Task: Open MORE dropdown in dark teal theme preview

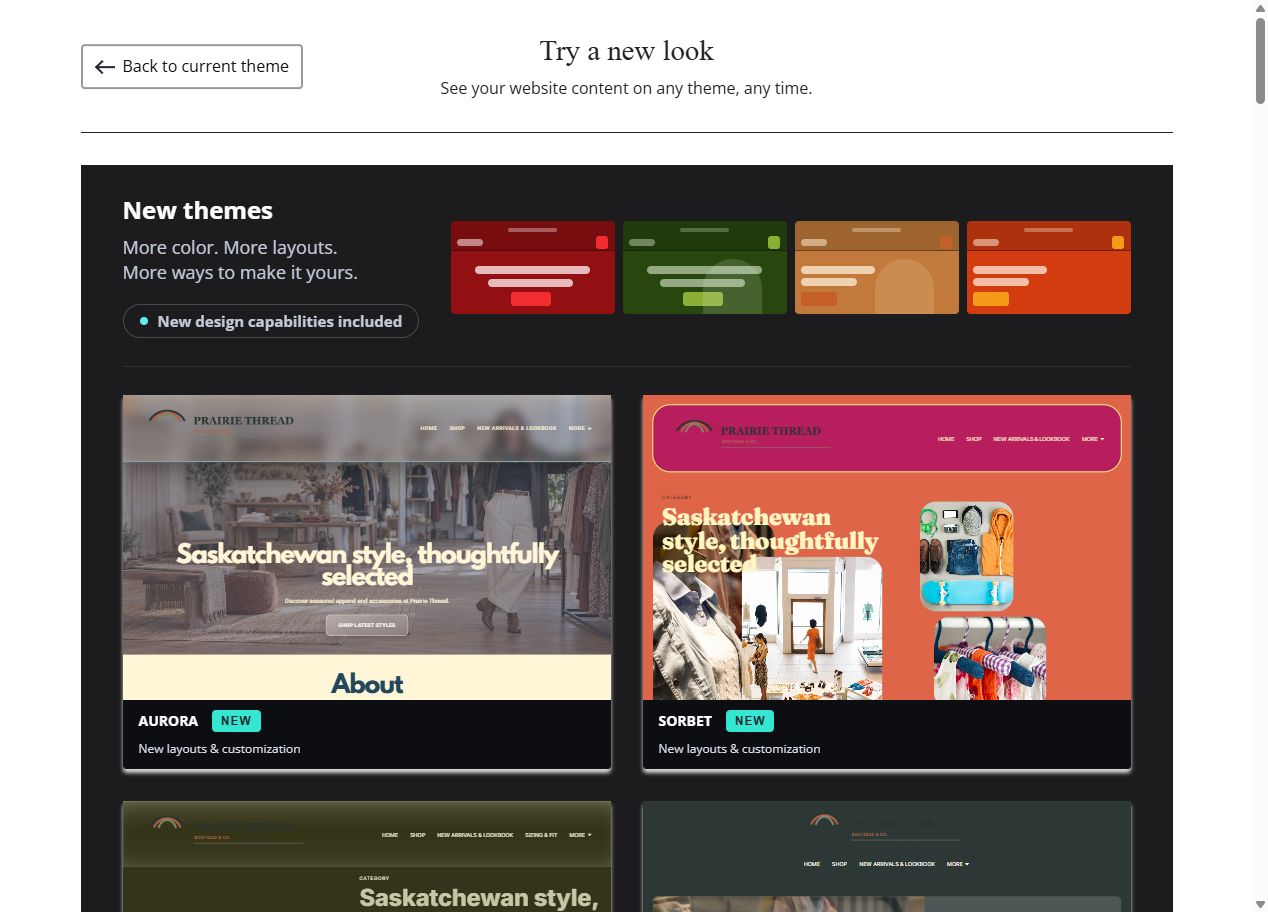Action: pyautogui.click(x=958, y=864)
